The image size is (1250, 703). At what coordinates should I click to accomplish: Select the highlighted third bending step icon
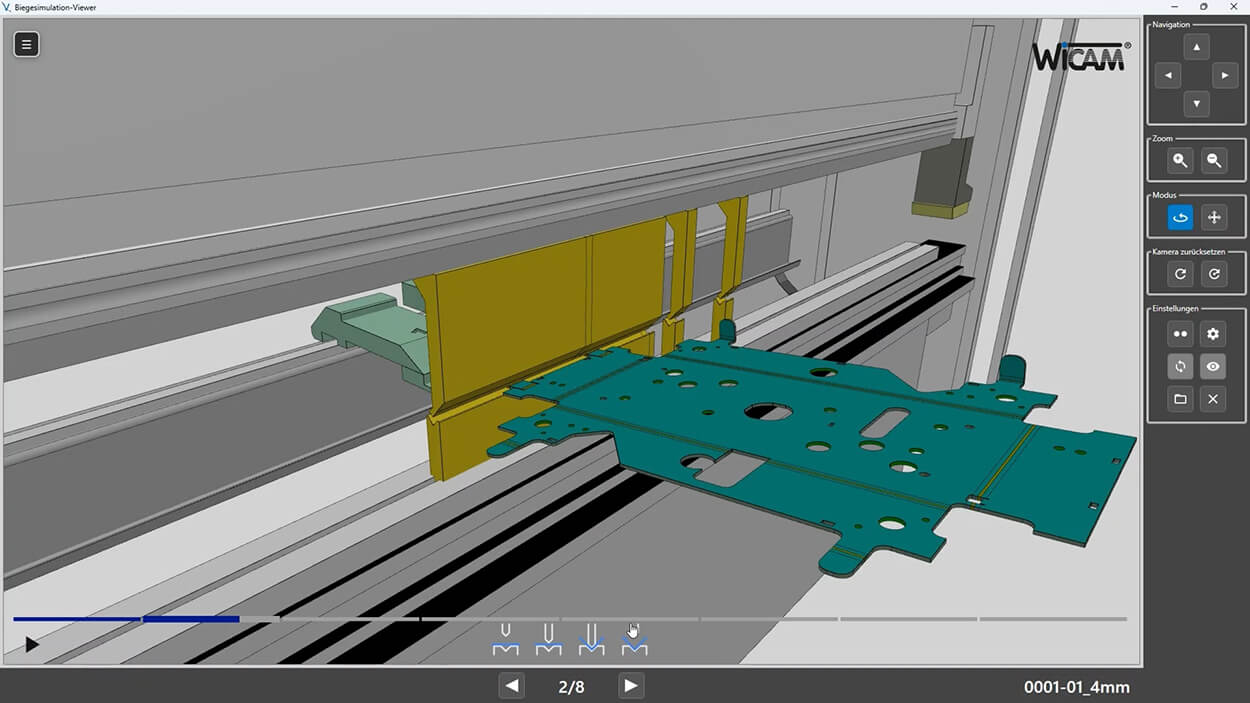(x=591, y=638)
